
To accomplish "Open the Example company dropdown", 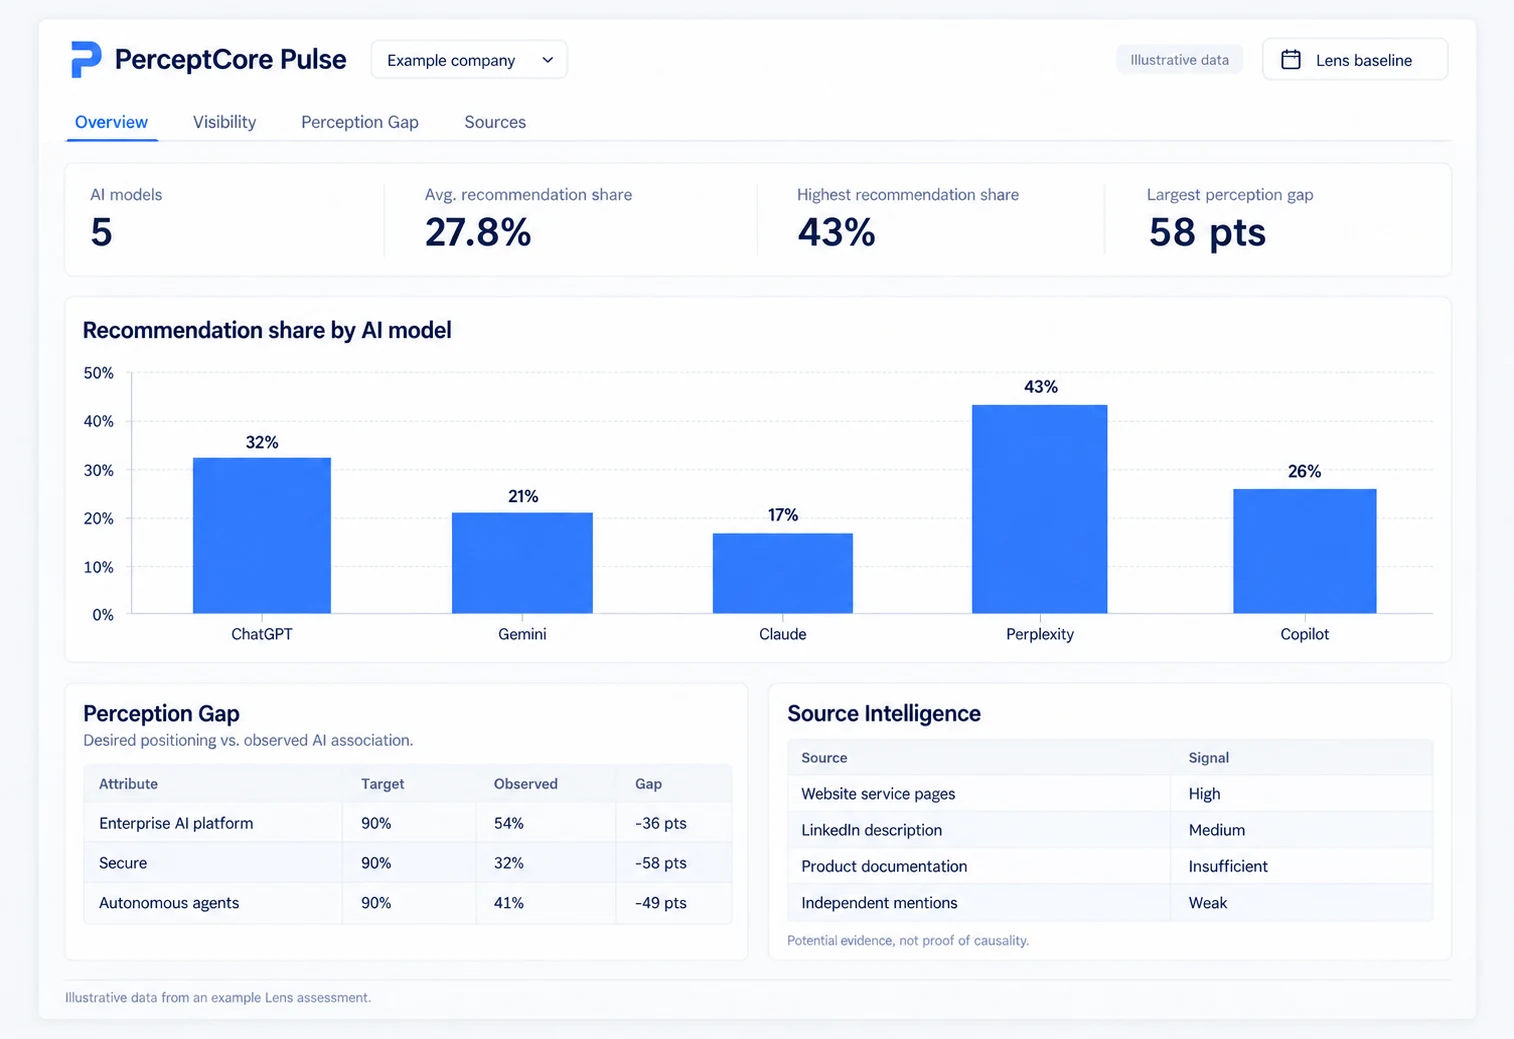I will coord(469,60).
